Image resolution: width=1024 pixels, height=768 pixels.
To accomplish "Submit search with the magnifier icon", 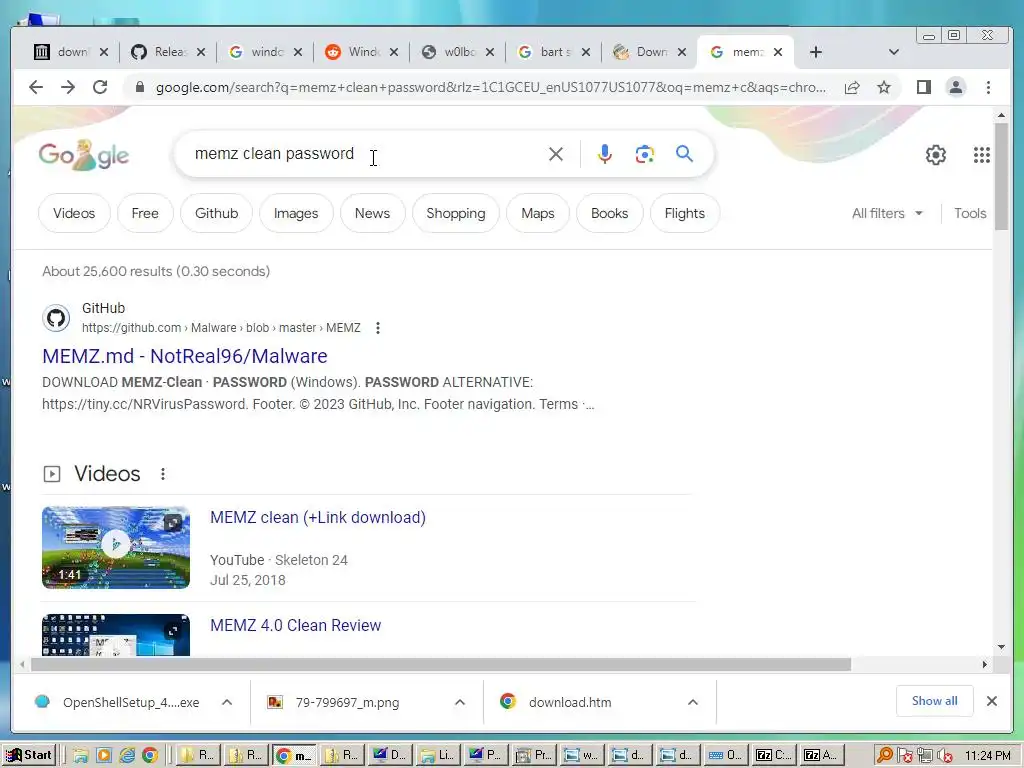I will point(684,153).
